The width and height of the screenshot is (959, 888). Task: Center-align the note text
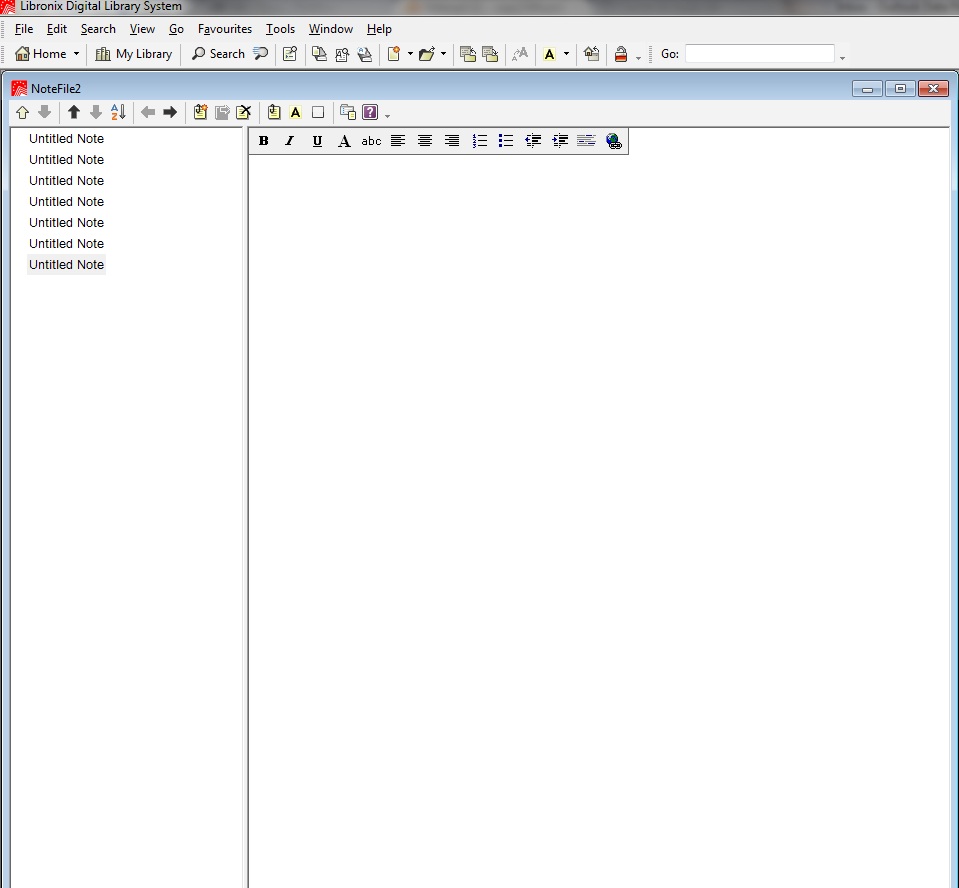point(425,141)
